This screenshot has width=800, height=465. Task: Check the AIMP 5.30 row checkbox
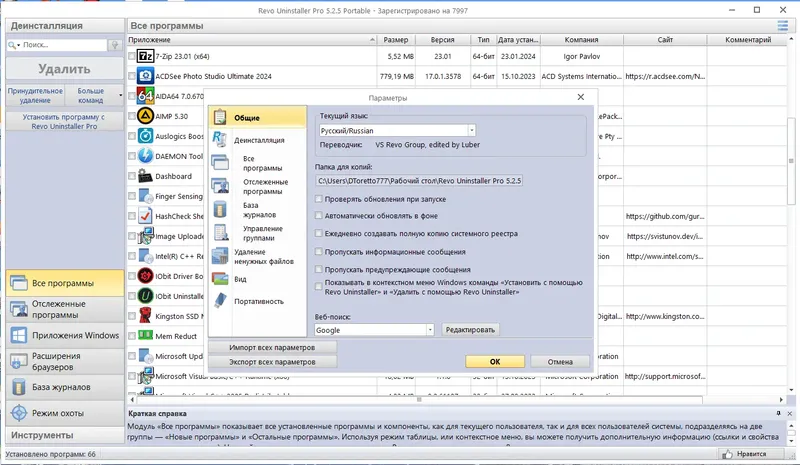pyautogui.click(x=132, y=116)
